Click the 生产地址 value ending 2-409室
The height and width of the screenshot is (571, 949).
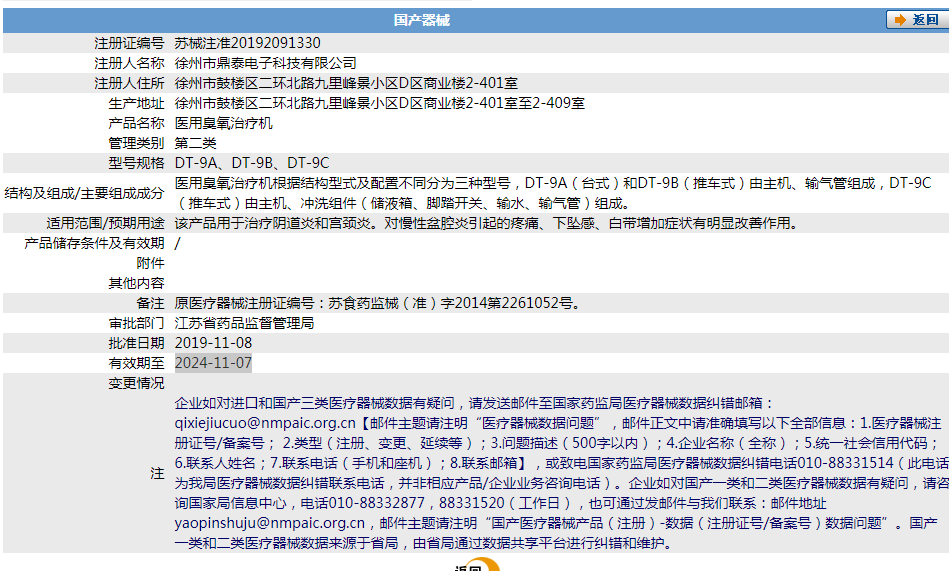pyautogui.click(x=379, y=103)
